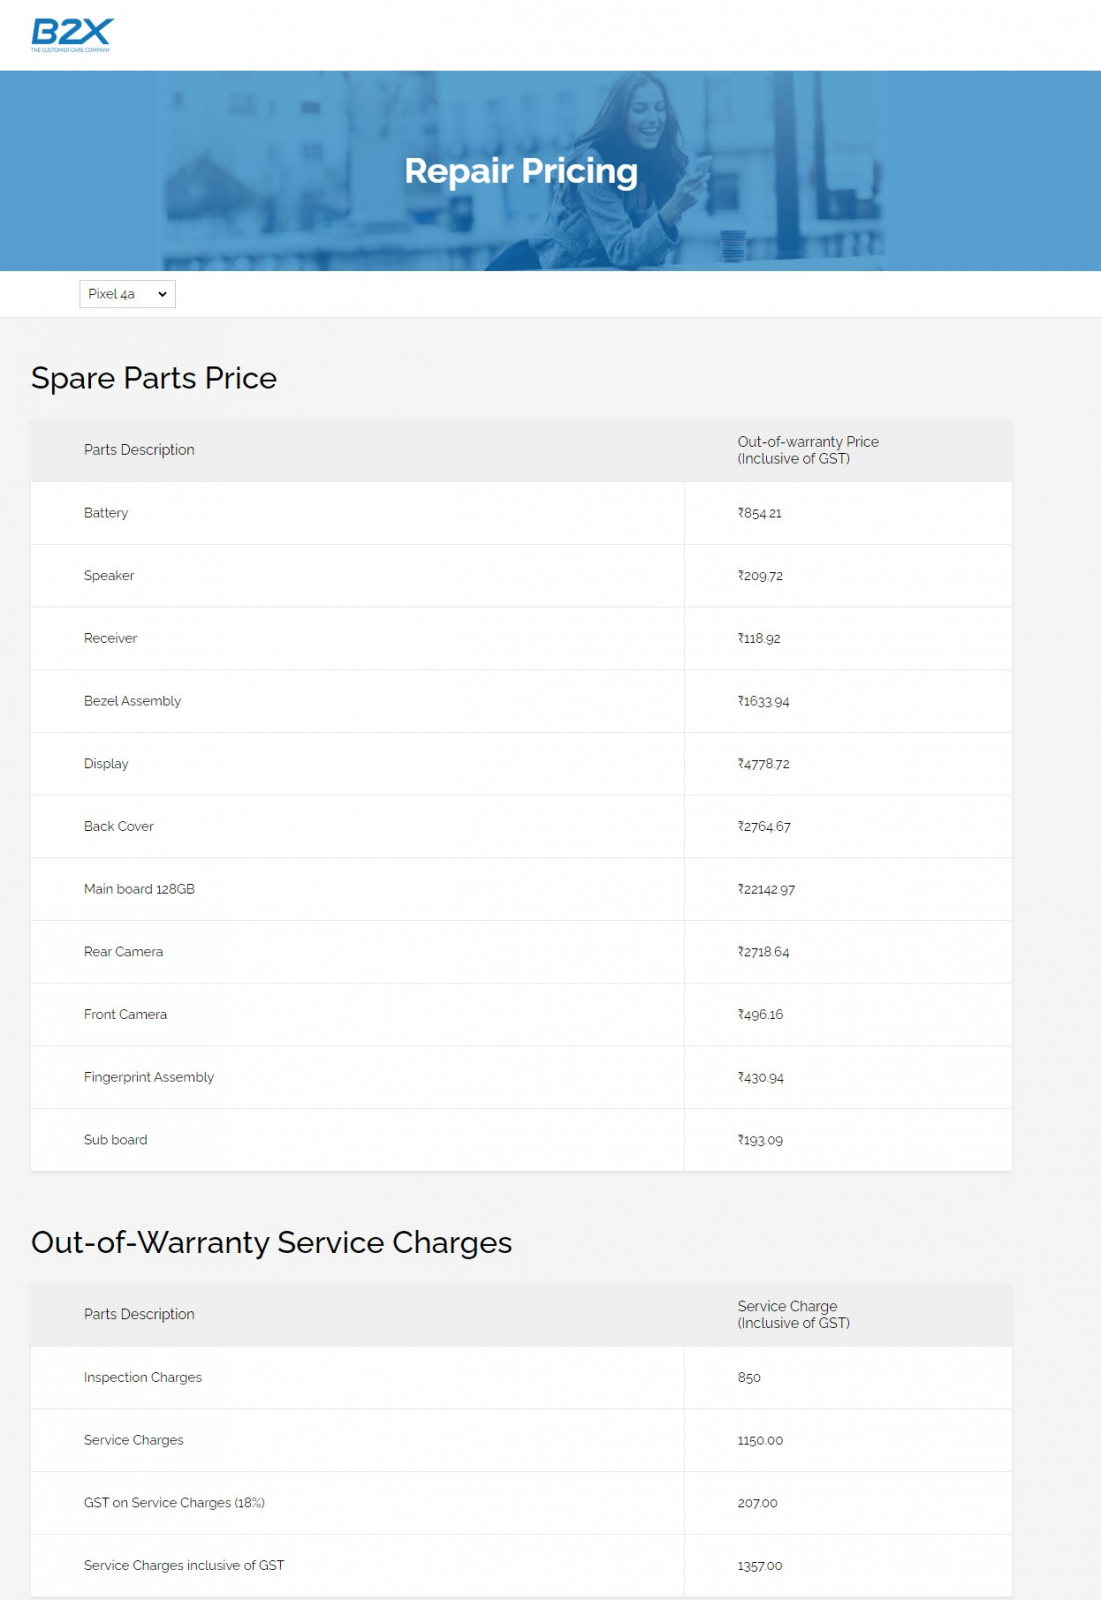Click the Fingerprint Assembly entry
1101x1600 pixels.
149,1077
